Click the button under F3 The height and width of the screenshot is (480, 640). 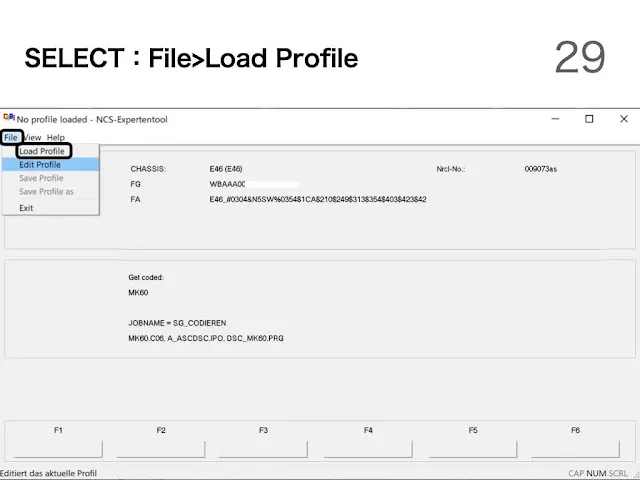(x=263, y=449)
